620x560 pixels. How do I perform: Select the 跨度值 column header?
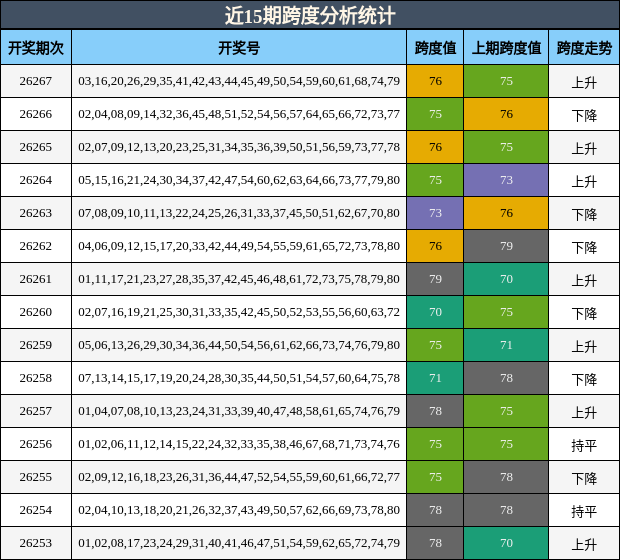tap(435, 48)
